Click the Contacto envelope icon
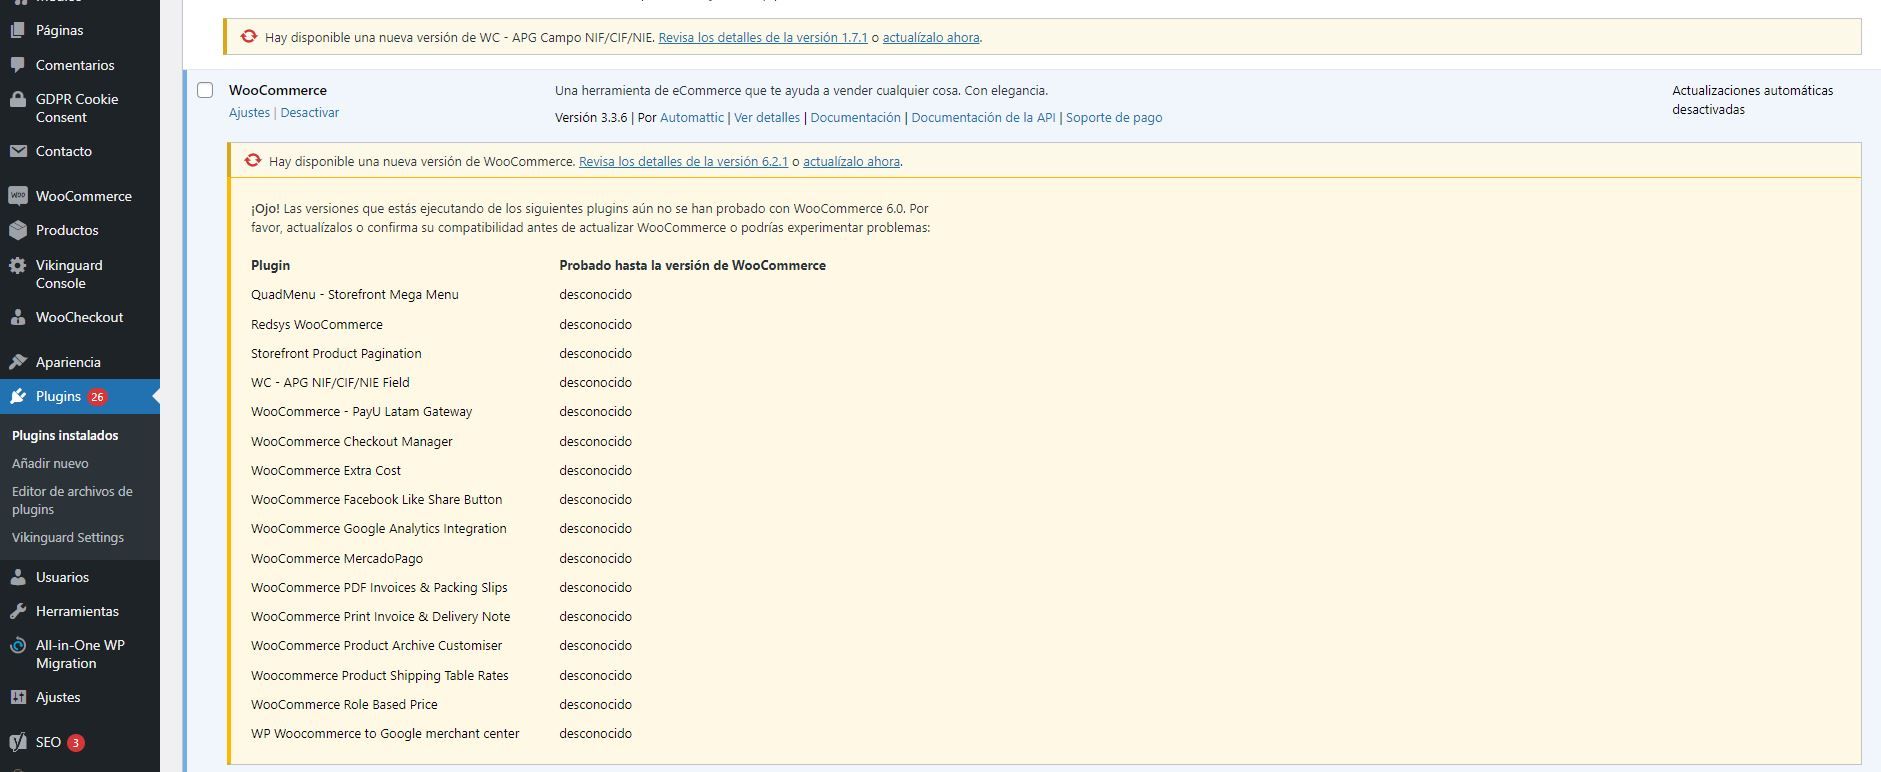 pyautogui.click(x=18, y=151)
